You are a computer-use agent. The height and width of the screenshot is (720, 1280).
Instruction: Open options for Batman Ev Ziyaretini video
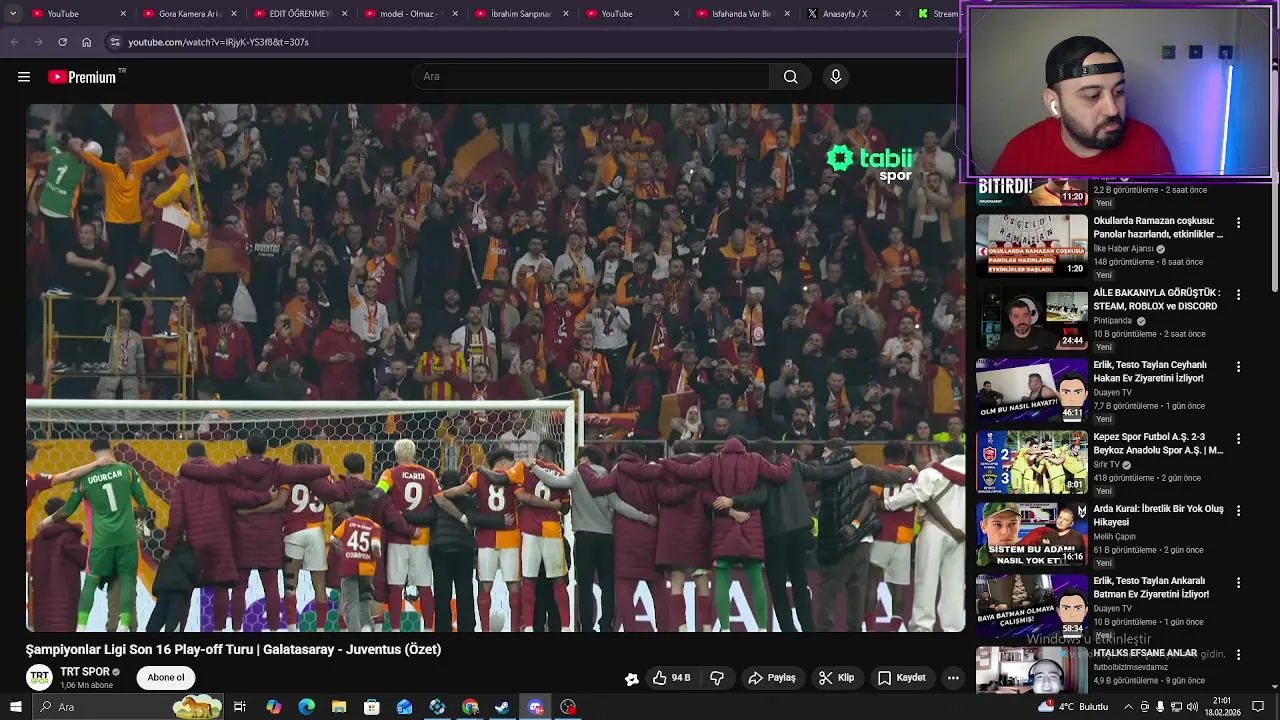click(1238, 583)
